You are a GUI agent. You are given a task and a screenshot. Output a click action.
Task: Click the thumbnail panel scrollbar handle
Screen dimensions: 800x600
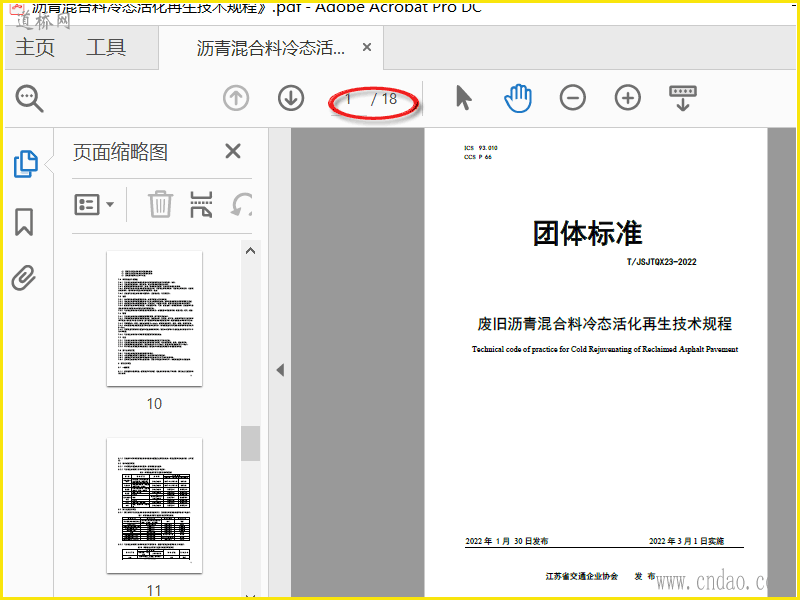(x=250, y=443)
